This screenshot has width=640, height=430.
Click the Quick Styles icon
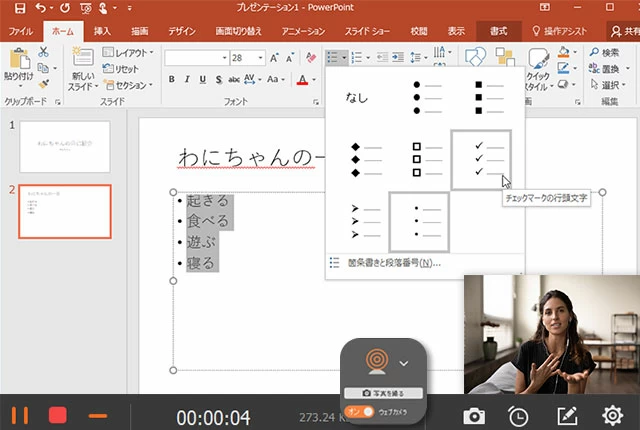(538, 58)
